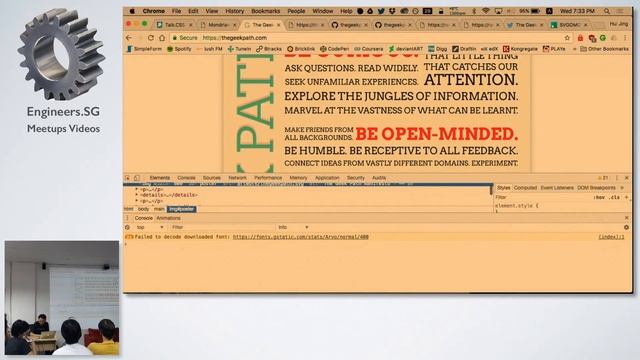The image size is (640, 360).
Task: Open the DevTools Sources tab
Action: (x=211, y=178)
